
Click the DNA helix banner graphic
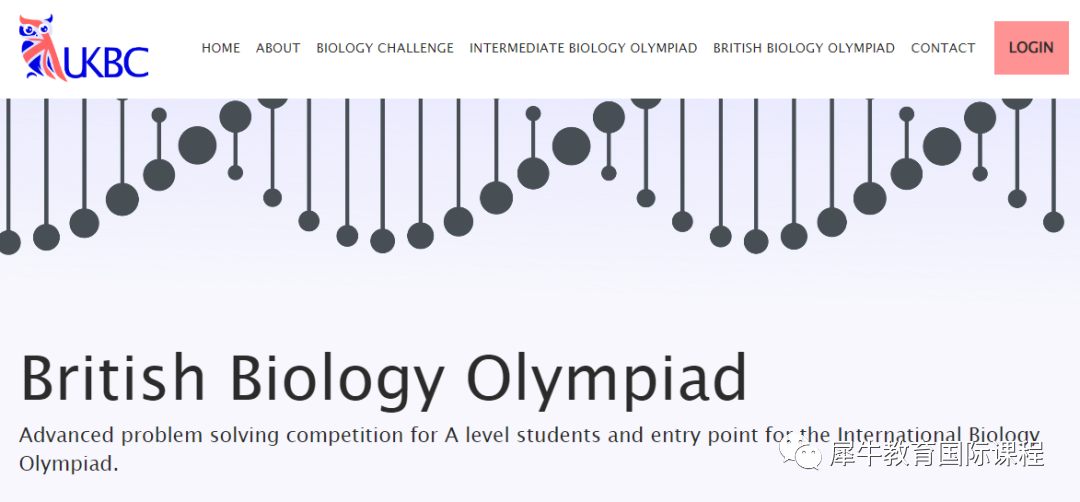click(540, 176)
